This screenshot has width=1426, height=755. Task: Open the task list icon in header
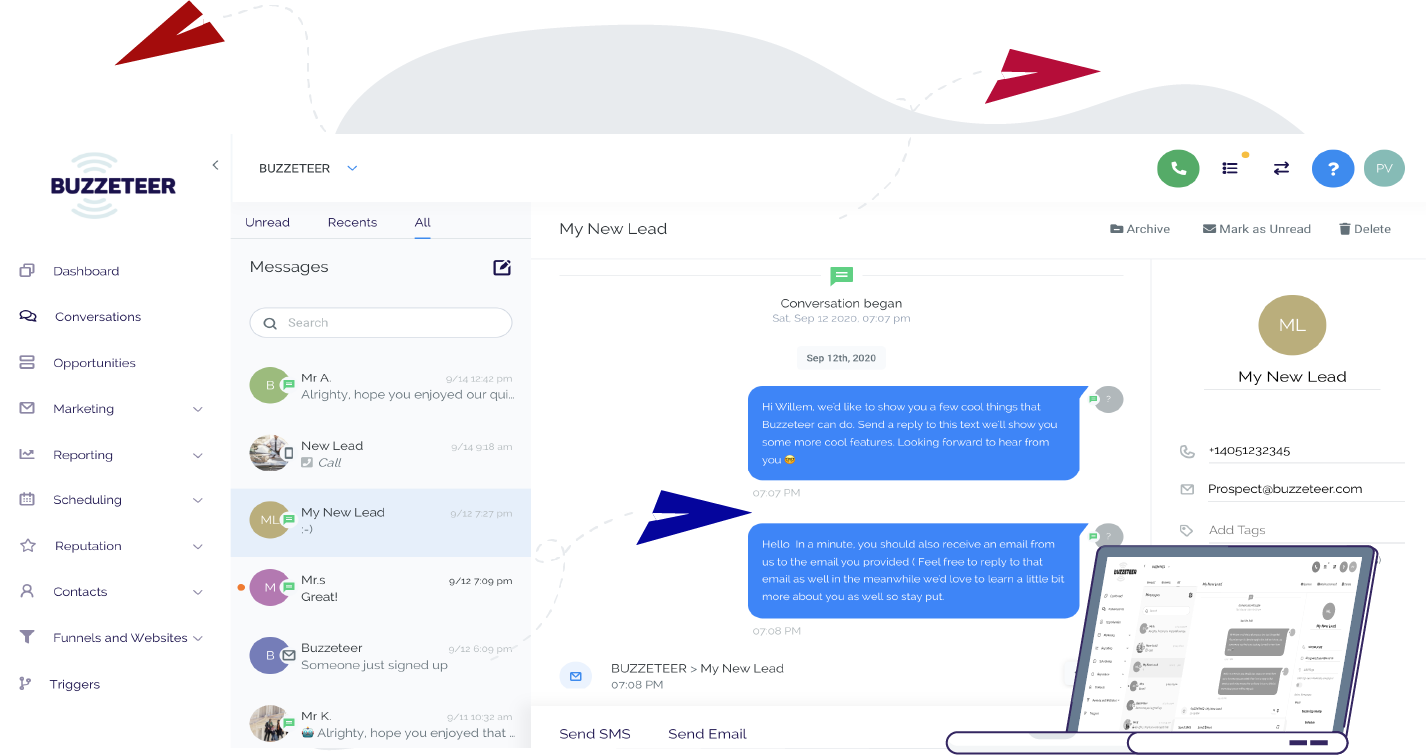pos(1230,168)
